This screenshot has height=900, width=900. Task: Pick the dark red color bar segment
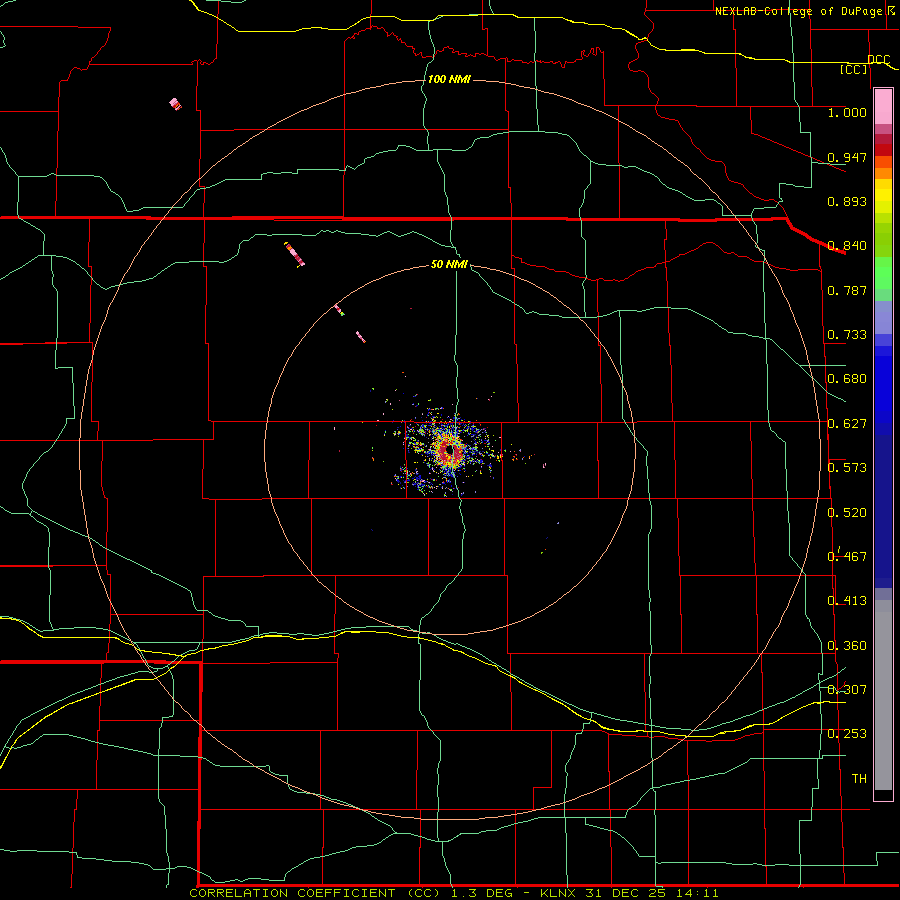pos(883,150)
